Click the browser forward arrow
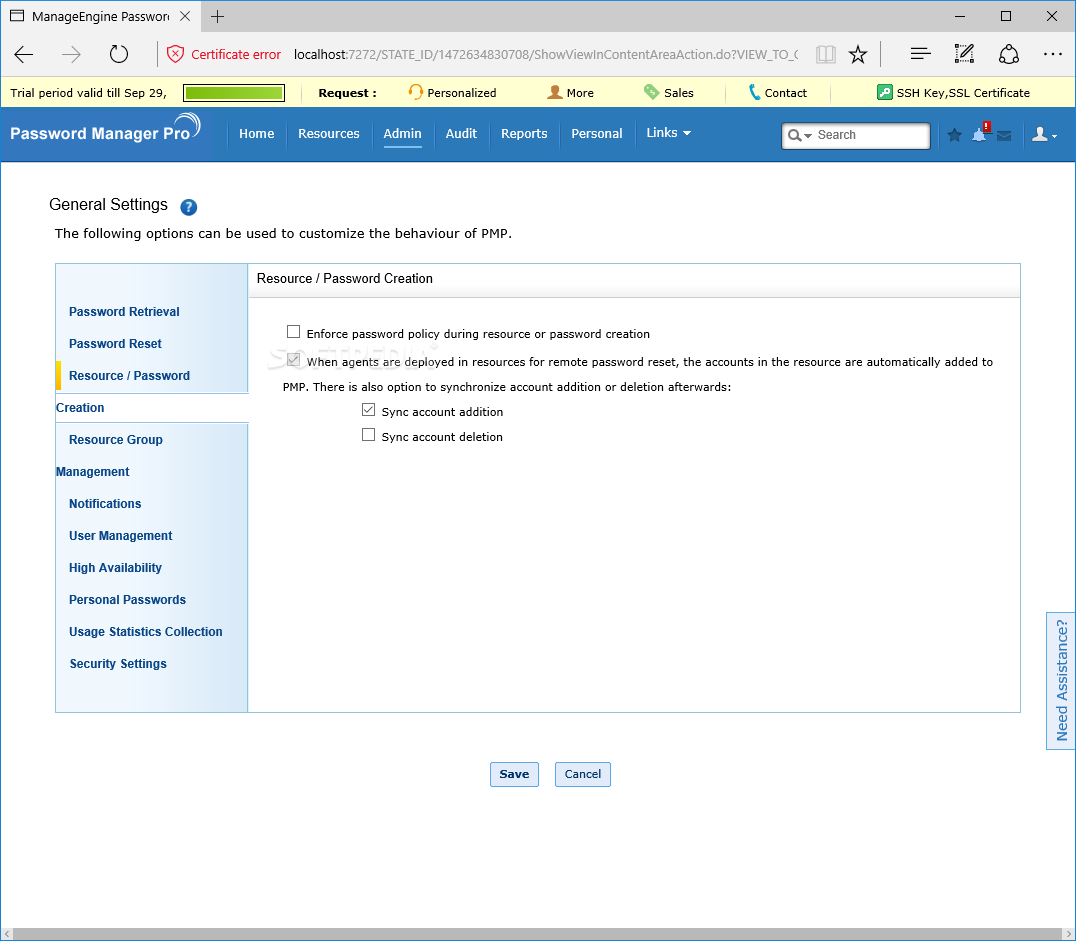This screenshot has width=1076, height=941. click(71, 54)
